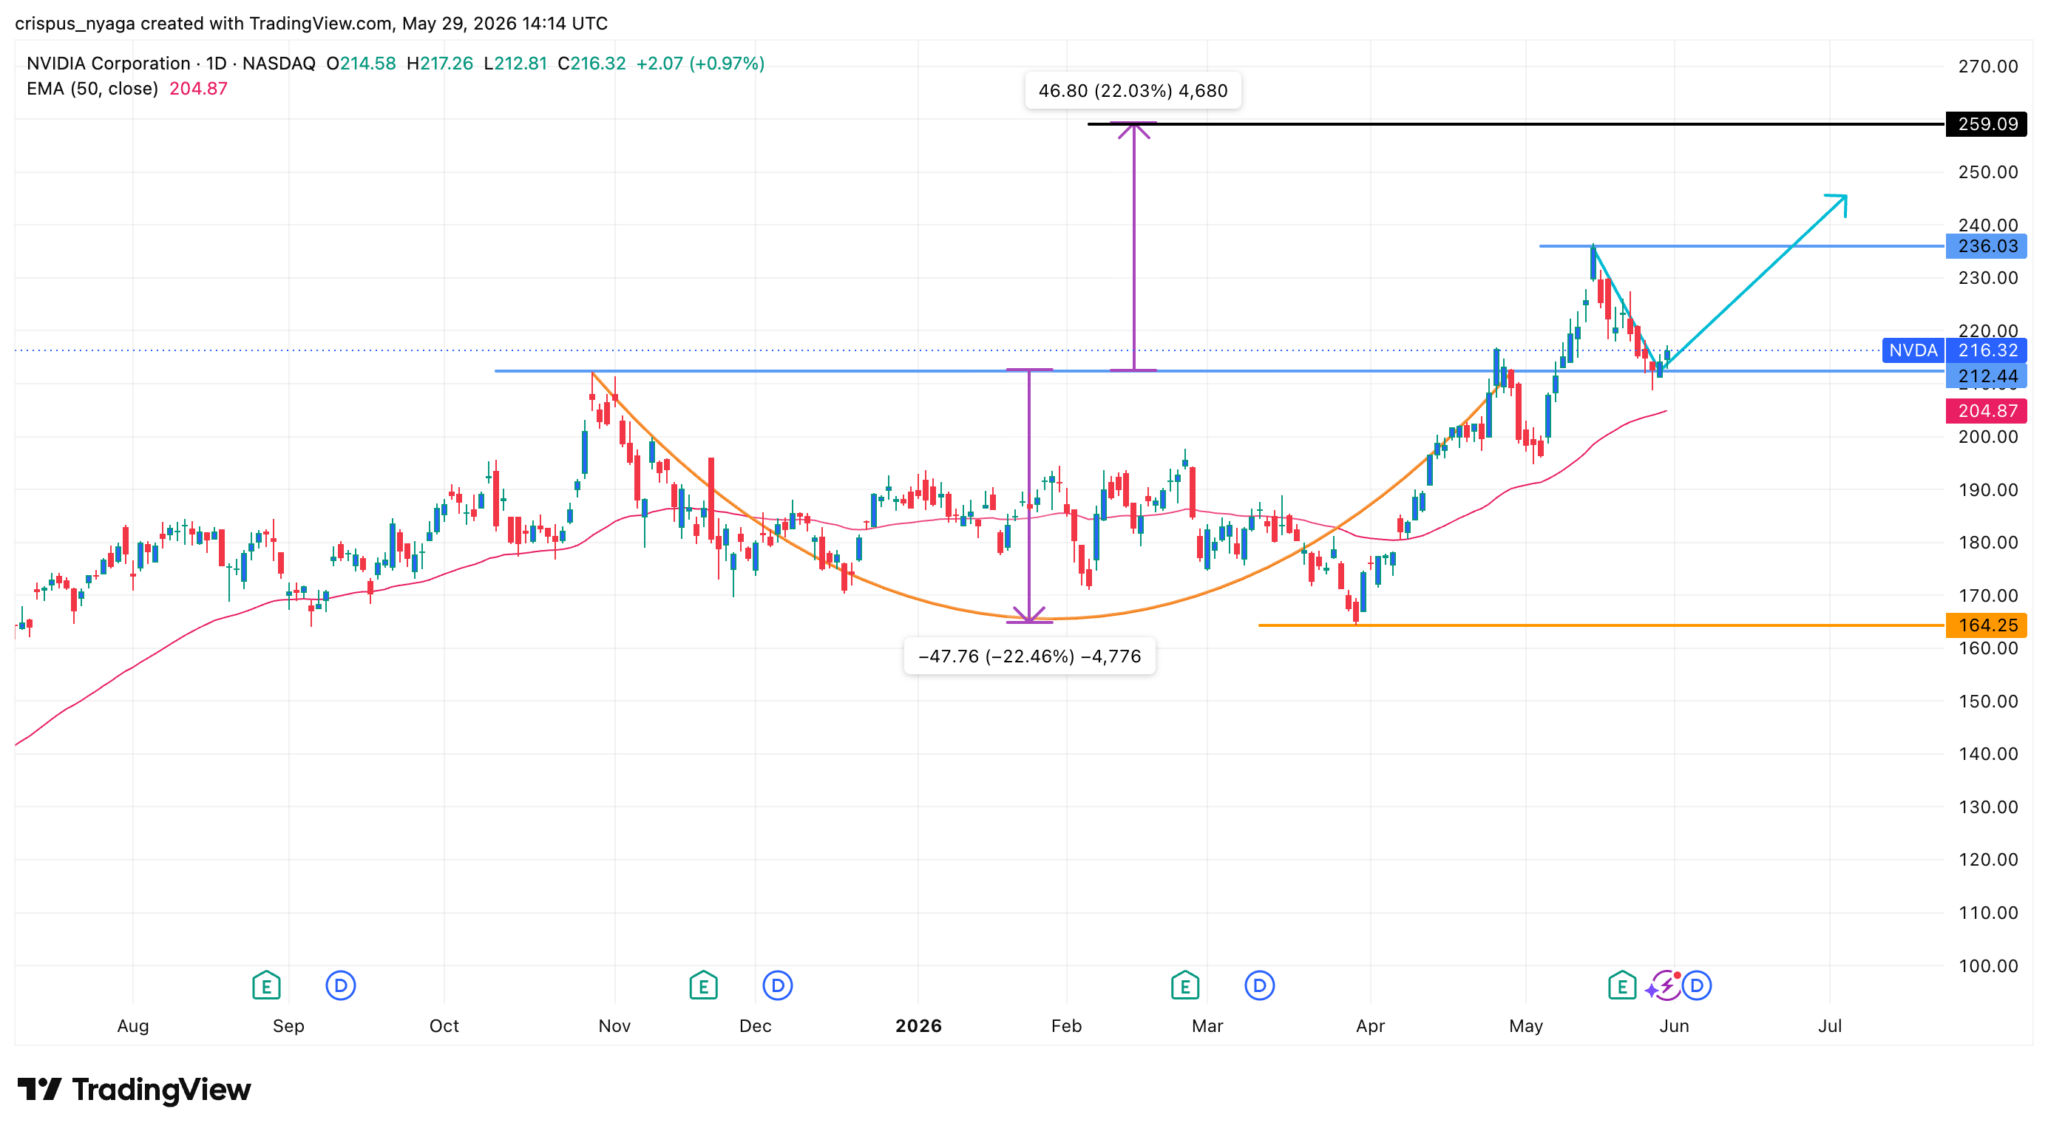The width and height of the screenshot is (2048, 1134).
Task: Click the high value H217.26
Action: click(440, 63)
